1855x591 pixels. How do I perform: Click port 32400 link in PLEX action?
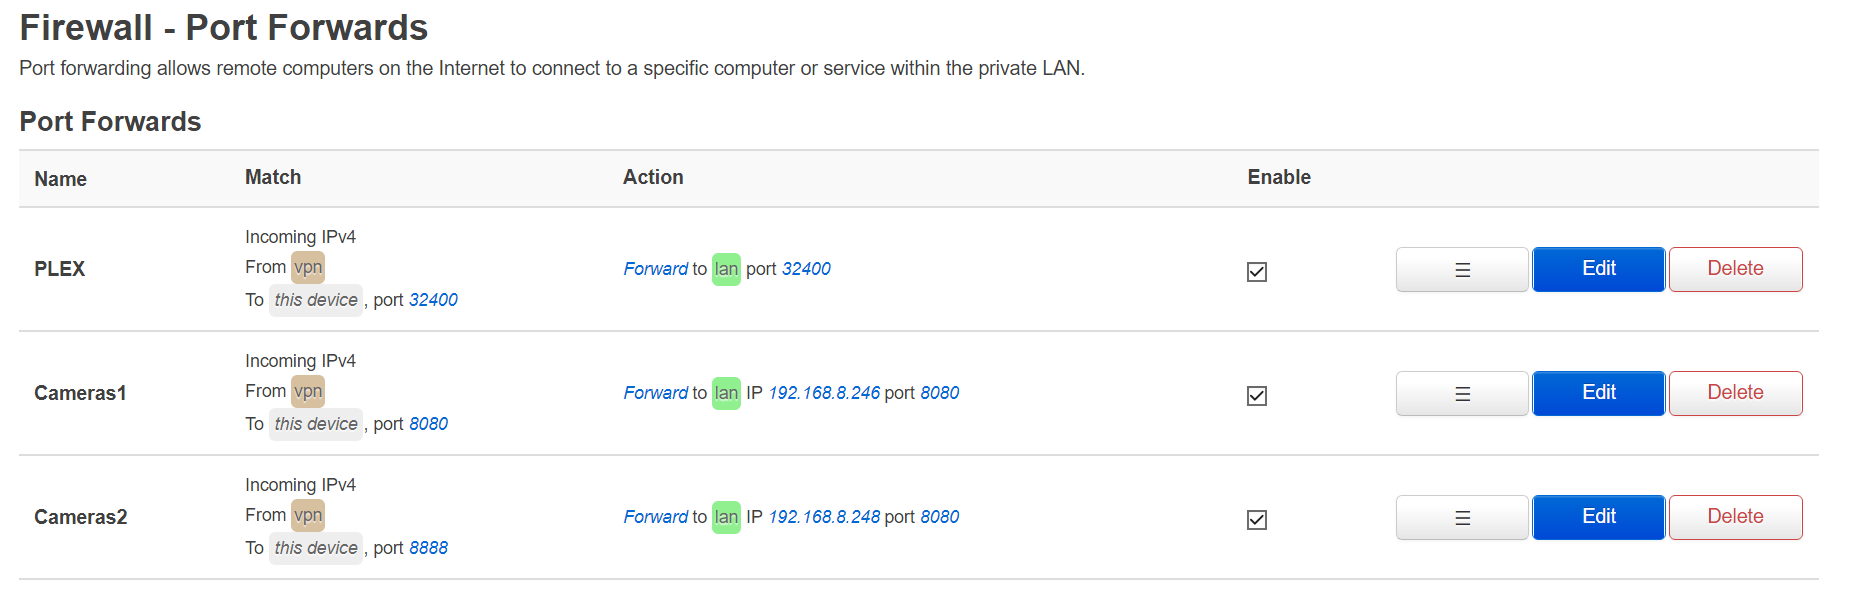click(806, 269)
